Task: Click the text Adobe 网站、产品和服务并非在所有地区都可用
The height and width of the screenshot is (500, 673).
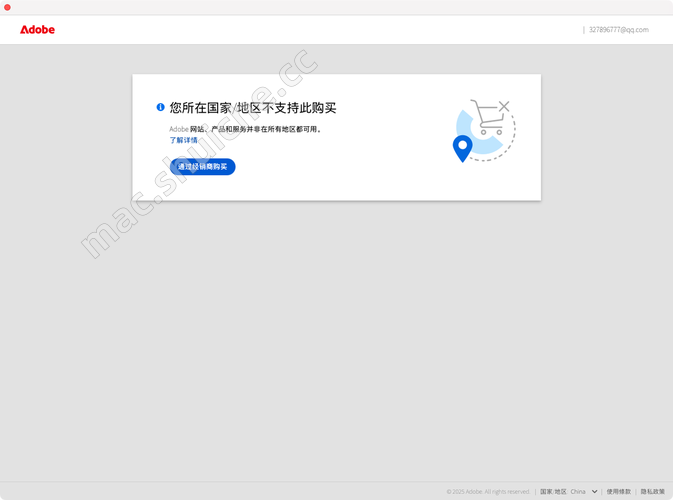Action: [x=245, y=129]
